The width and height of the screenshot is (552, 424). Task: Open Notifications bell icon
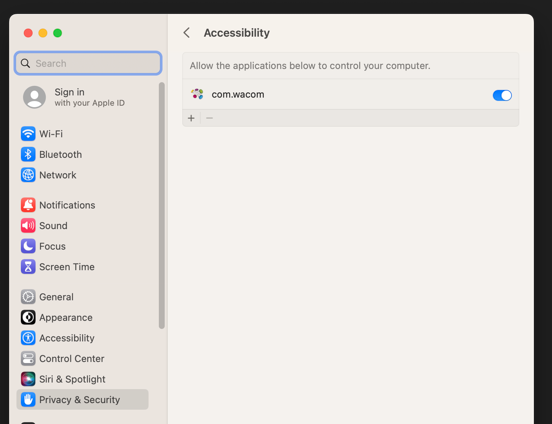[28, 205]
